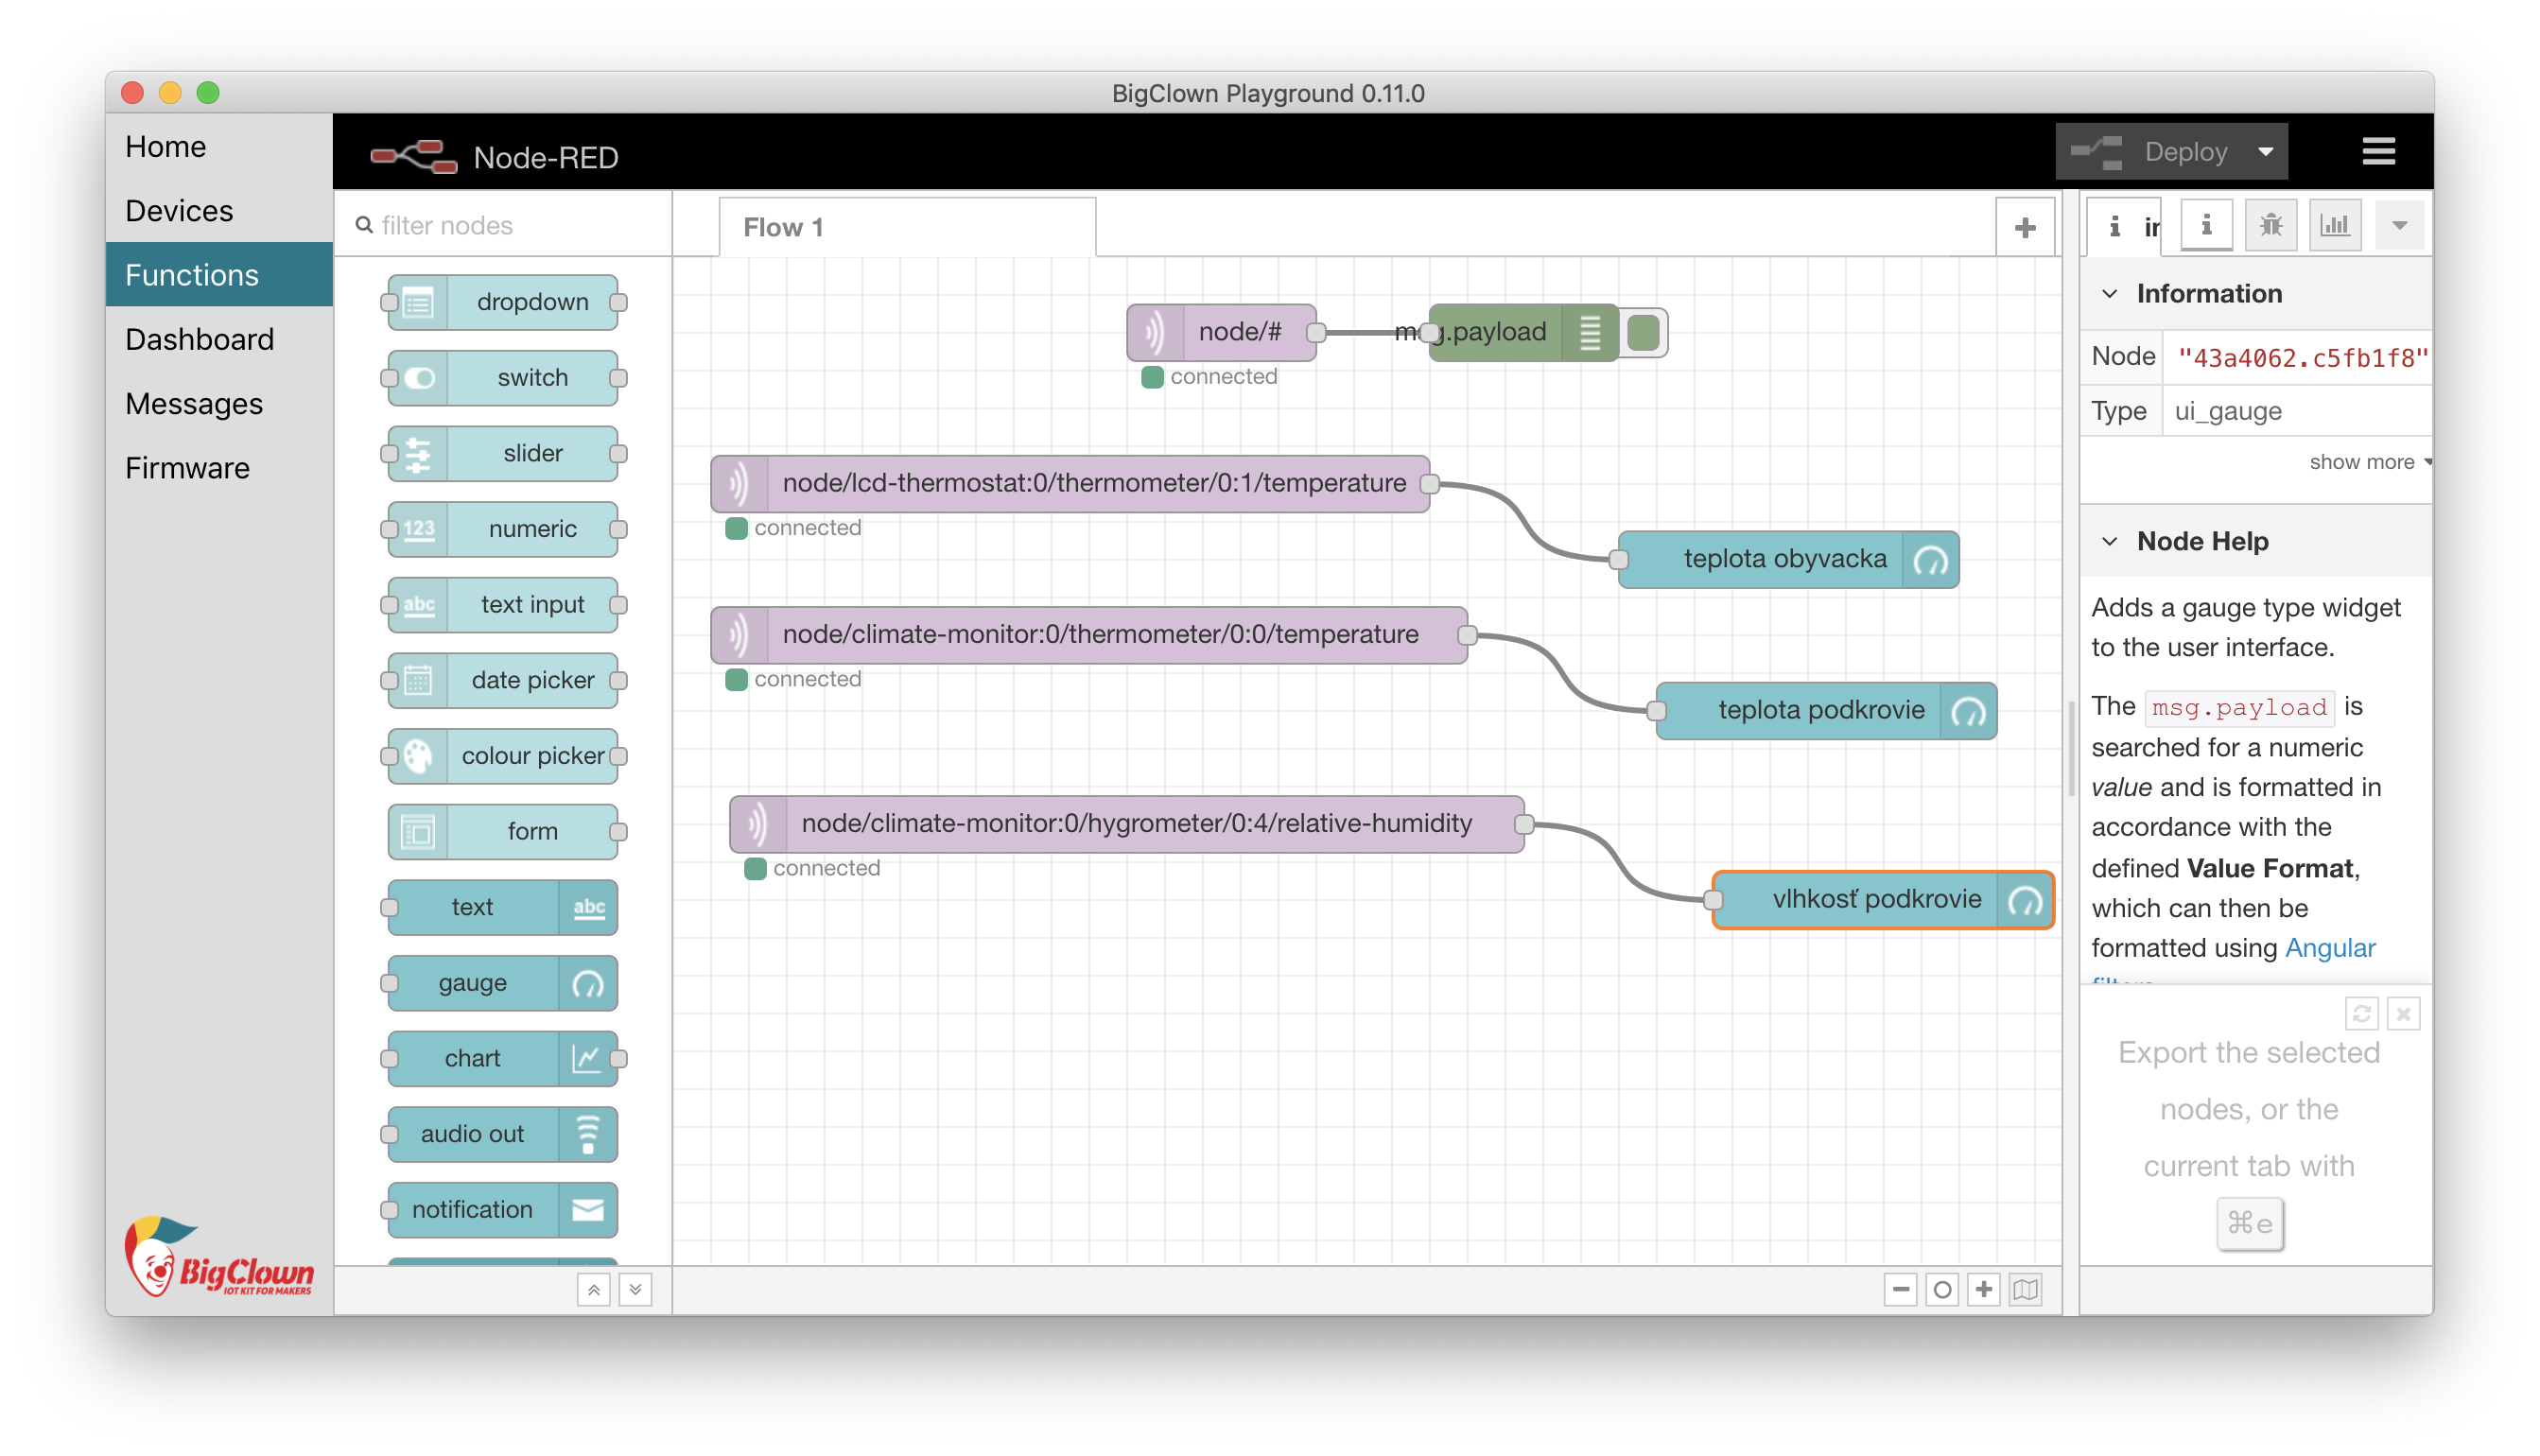Toggle the msg.payload debug node button

1643,332
